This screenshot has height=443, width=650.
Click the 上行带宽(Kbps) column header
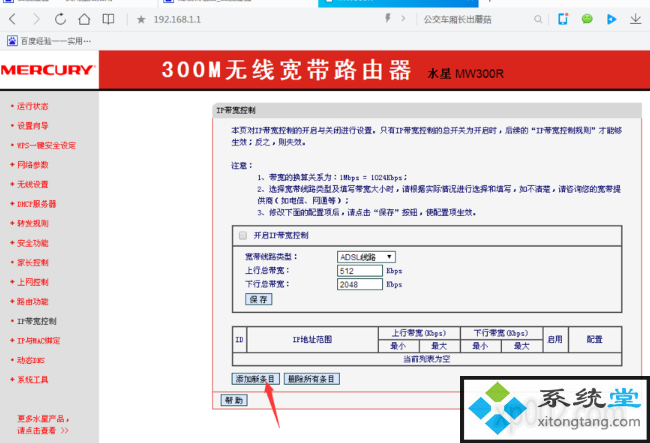pyautogui.click(x=419, y=333)
